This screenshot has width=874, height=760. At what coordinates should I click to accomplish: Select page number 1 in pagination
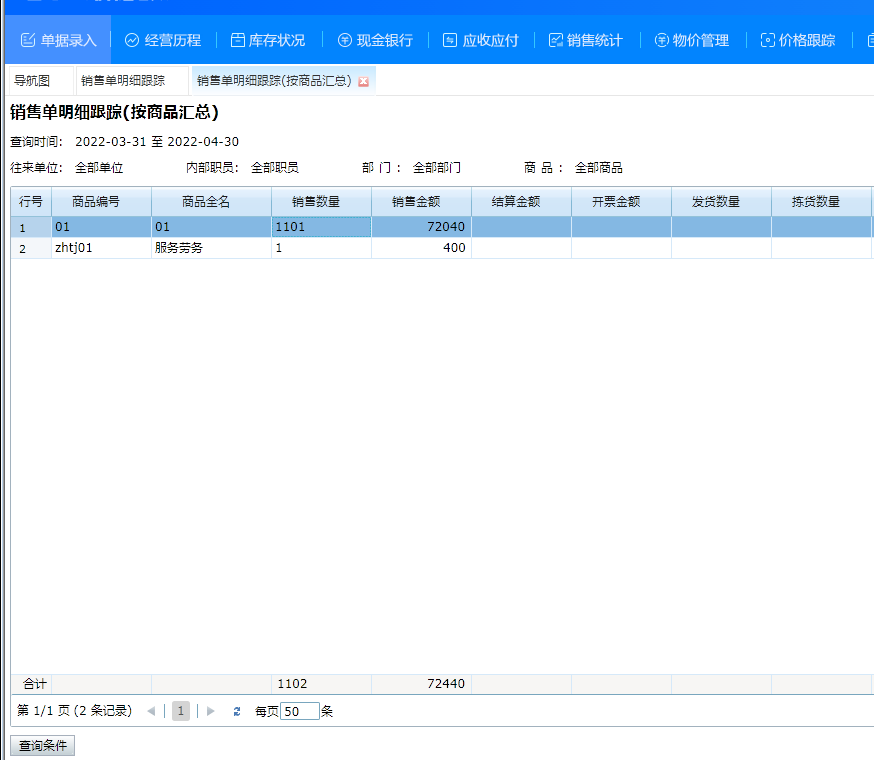click(x=180, y=710)
